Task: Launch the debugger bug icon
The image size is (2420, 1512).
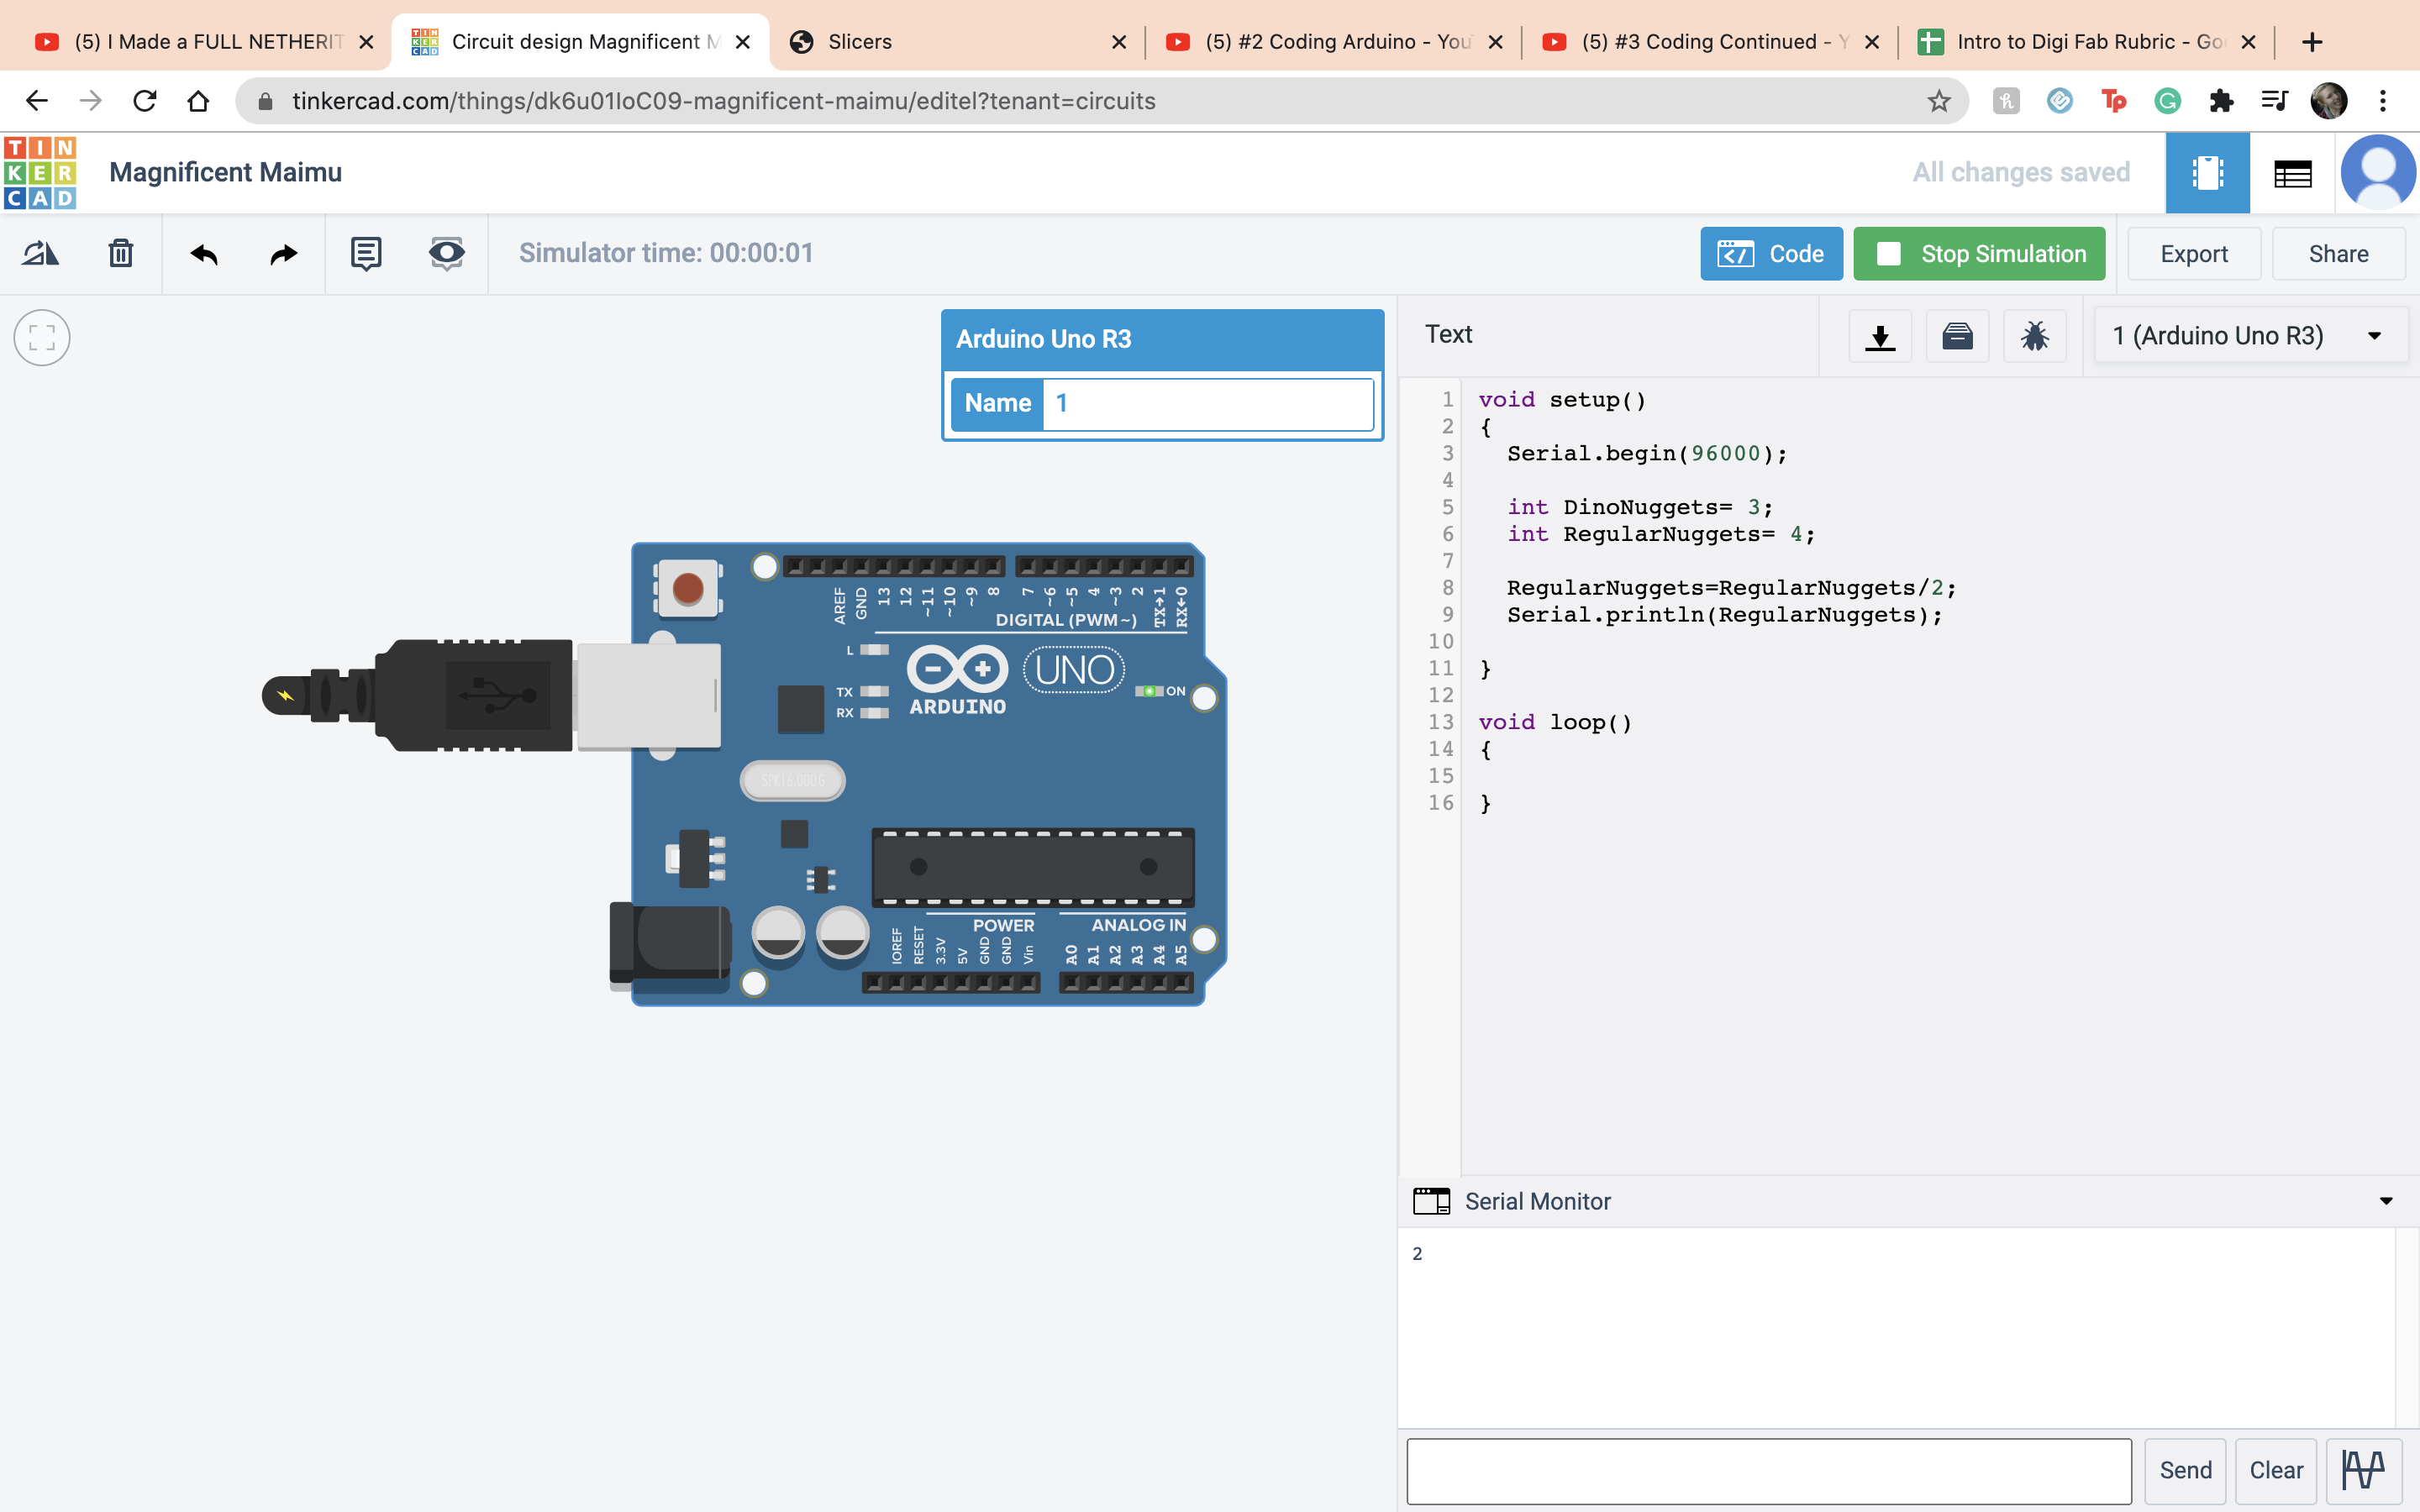Action: point(2034,336)
